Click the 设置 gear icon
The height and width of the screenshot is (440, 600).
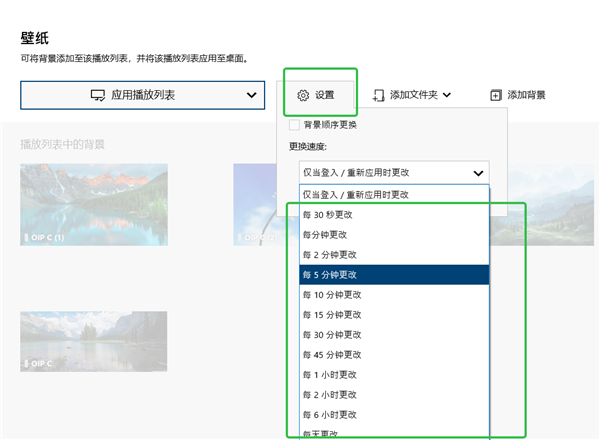[x=304, y=95]
